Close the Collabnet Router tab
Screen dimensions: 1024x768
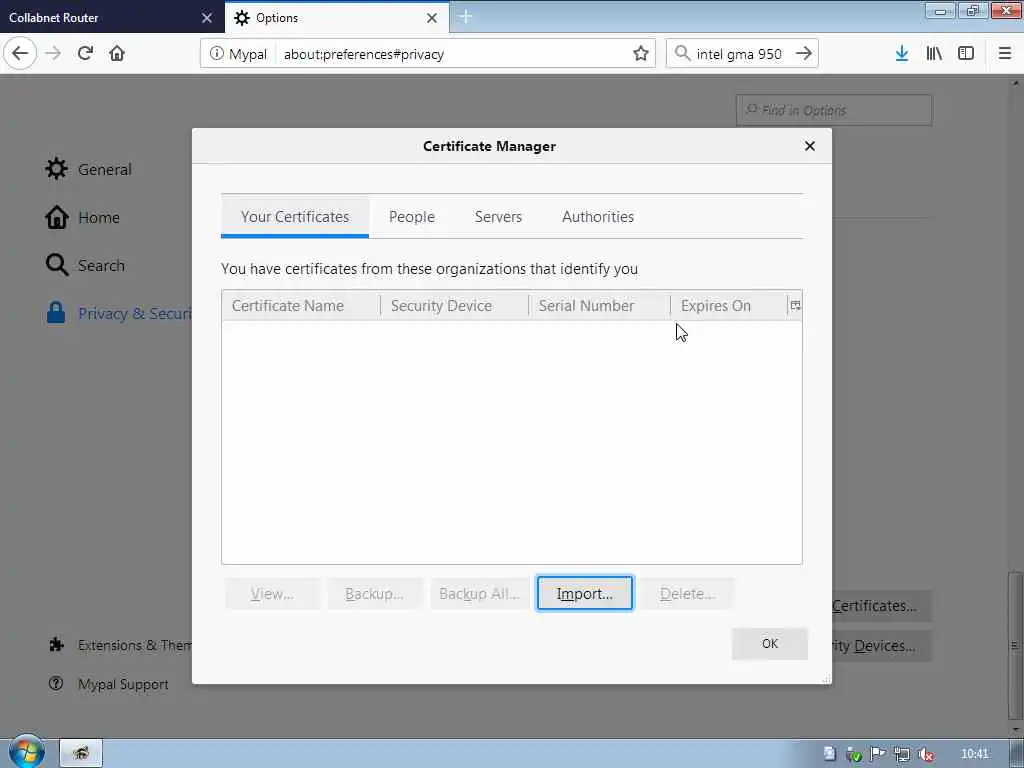click(207, 18)
